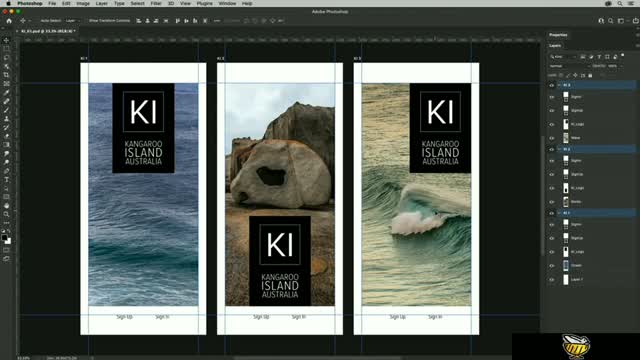Filter layers by pixel layers icon
This screenshot has width=640, height=360.
click(583, 57)
